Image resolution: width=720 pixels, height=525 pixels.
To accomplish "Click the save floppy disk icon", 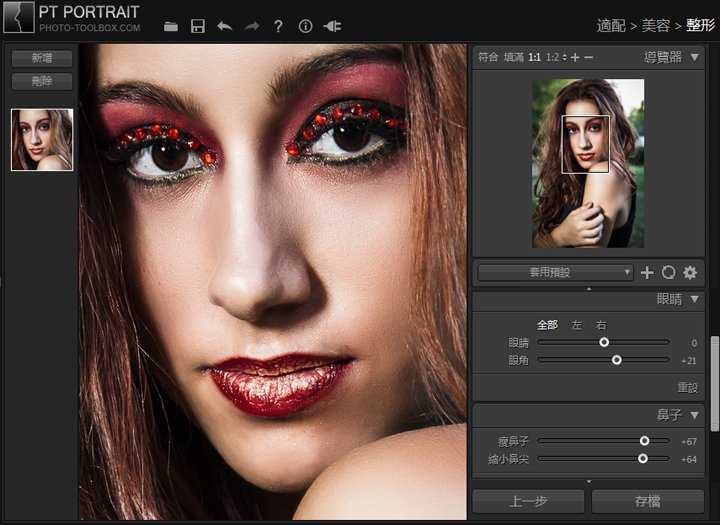I will (198, 26).
